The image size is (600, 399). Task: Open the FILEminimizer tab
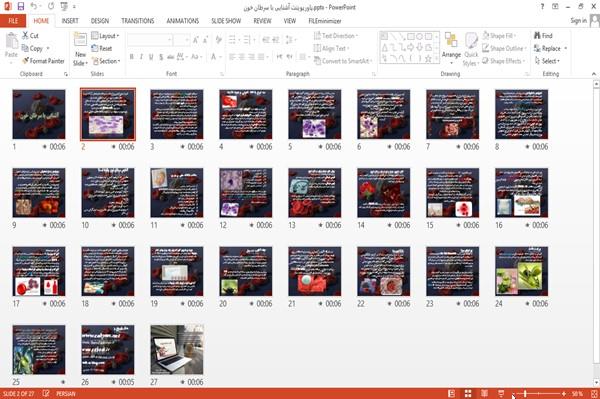tap(324, 21)
